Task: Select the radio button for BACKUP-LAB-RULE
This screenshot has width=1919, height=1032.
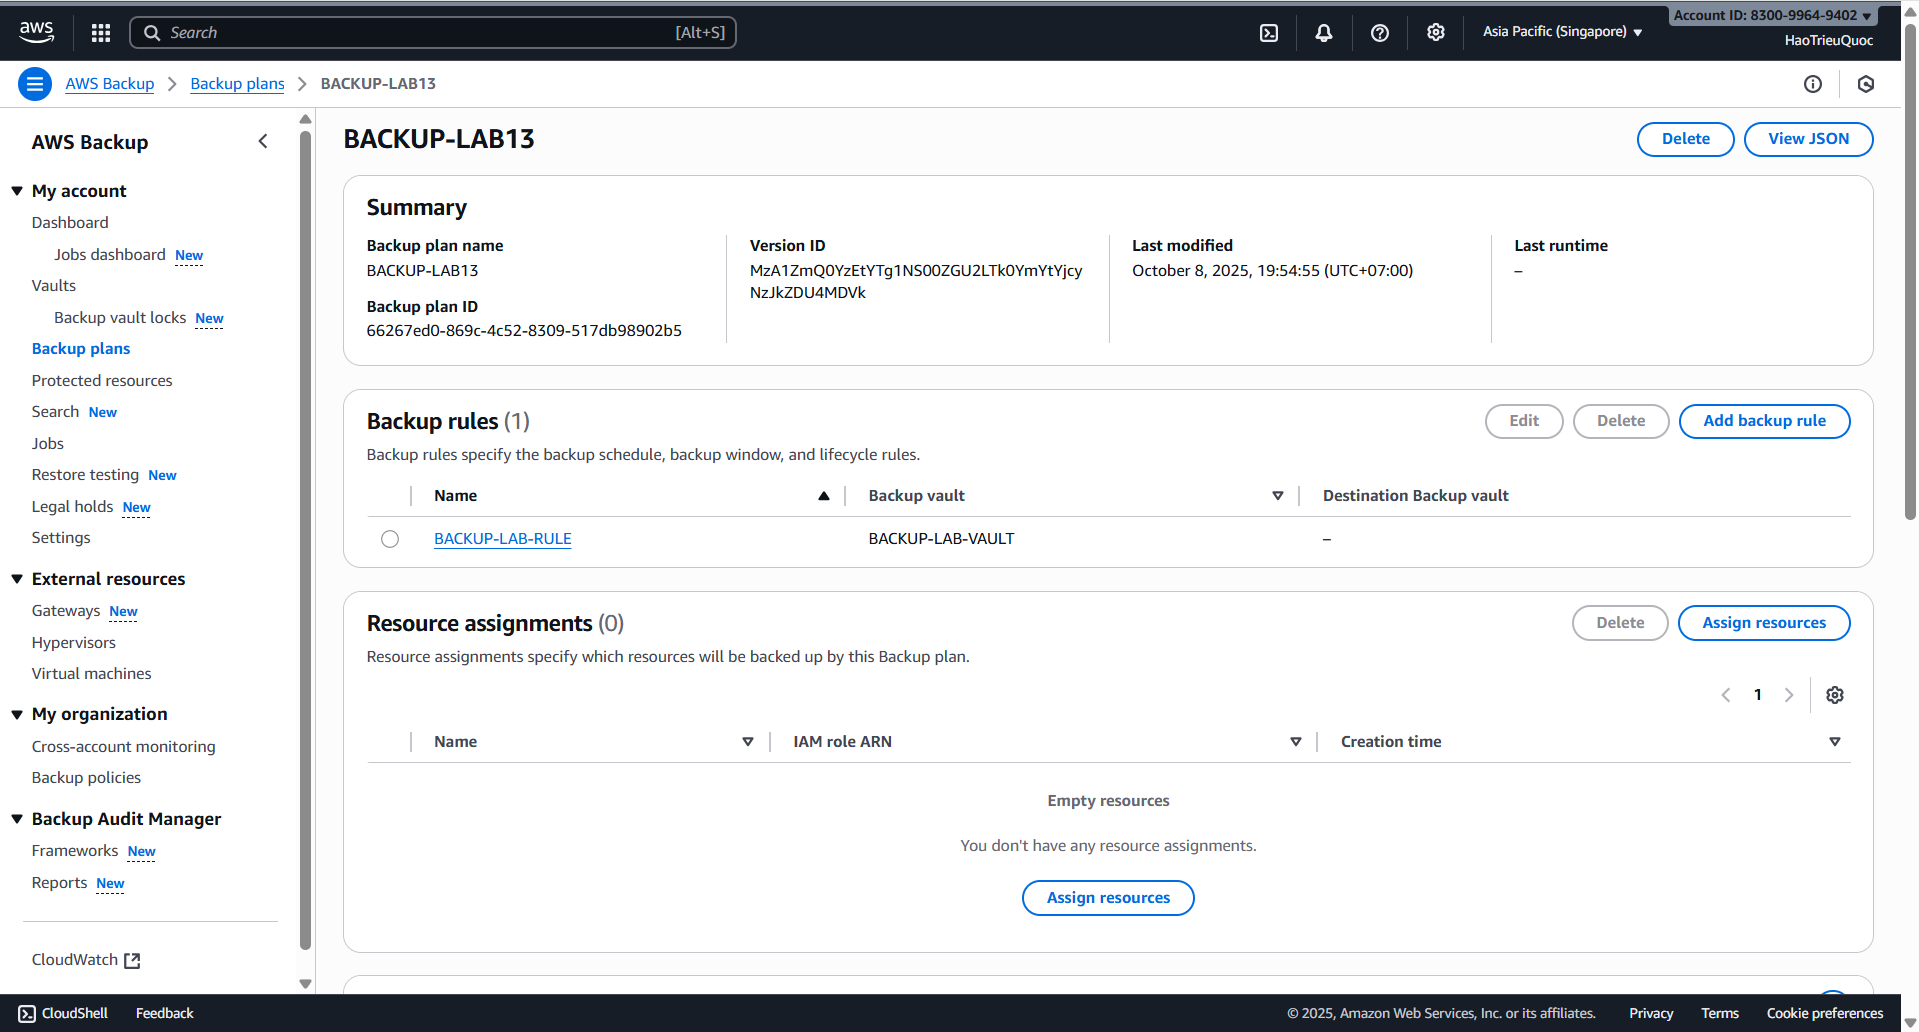Action: (389, 538)
